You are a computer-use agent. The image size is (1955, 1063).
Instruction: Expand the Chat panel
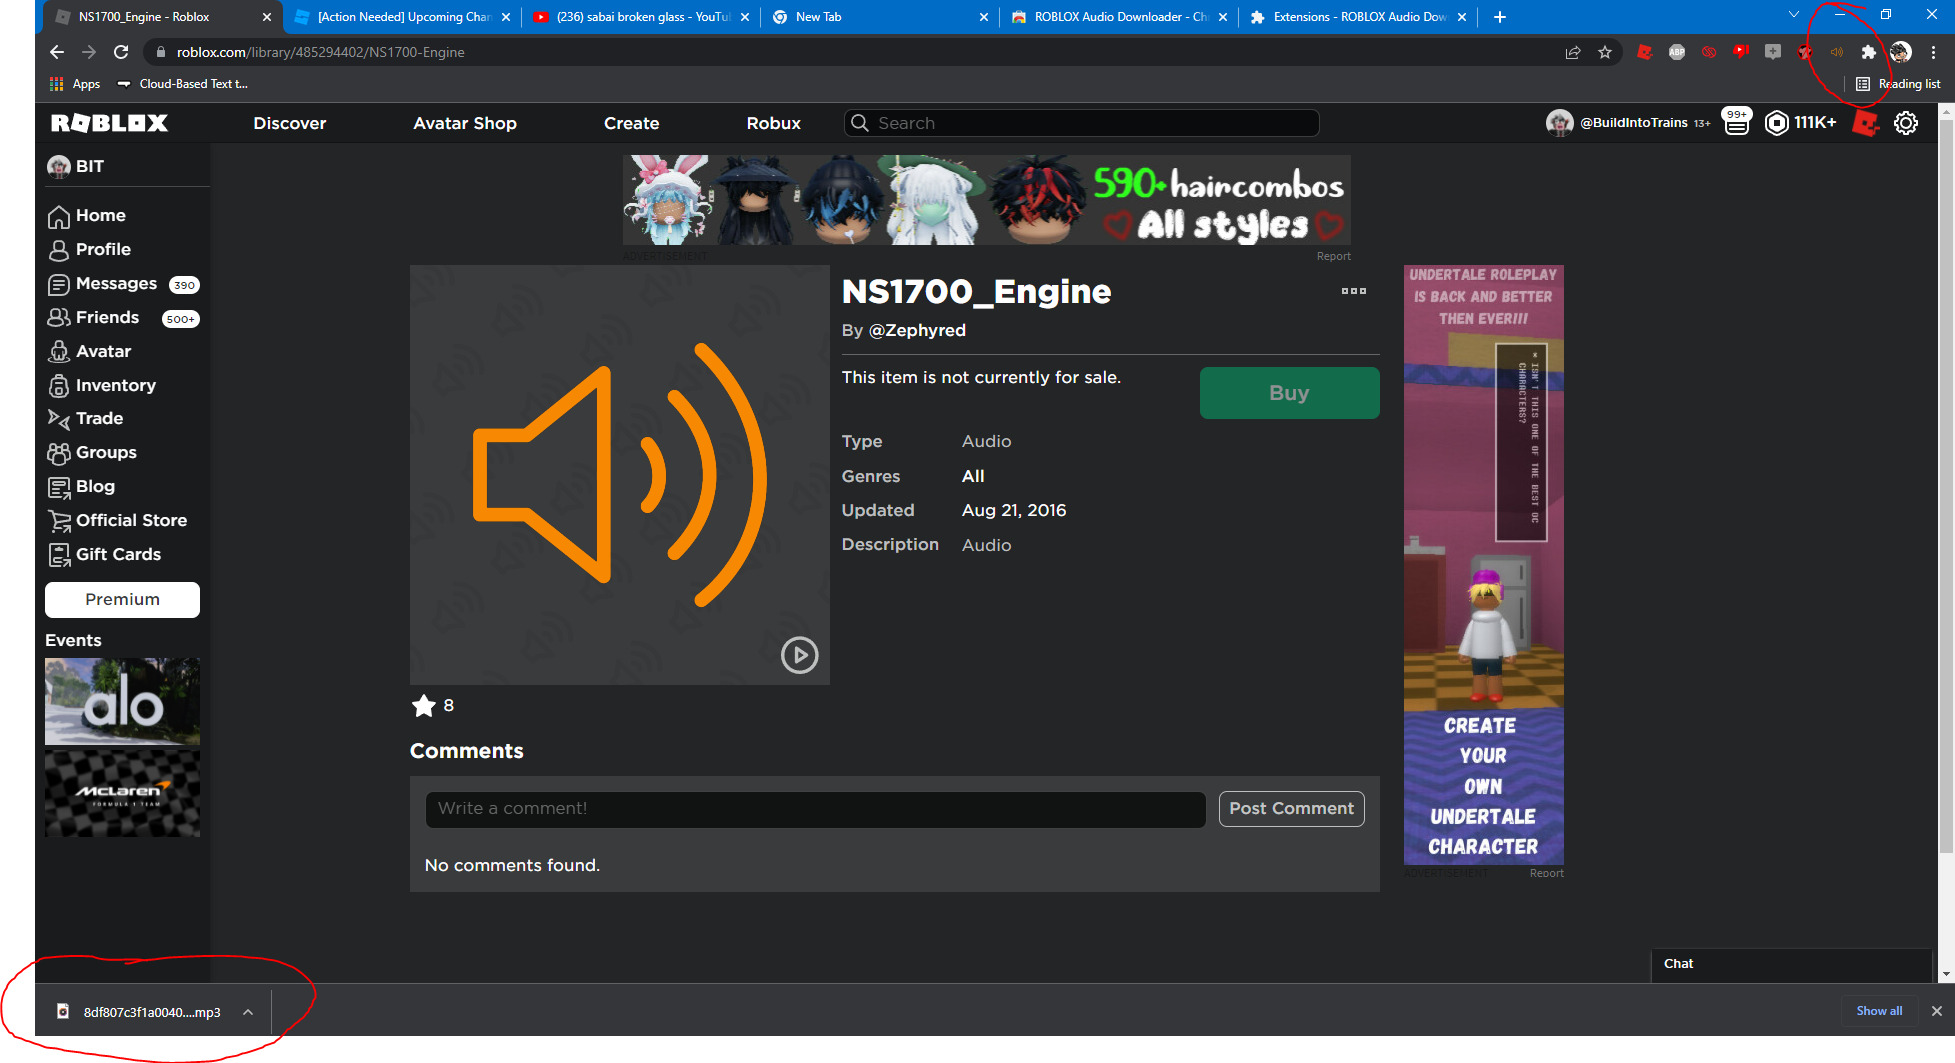1790,964
